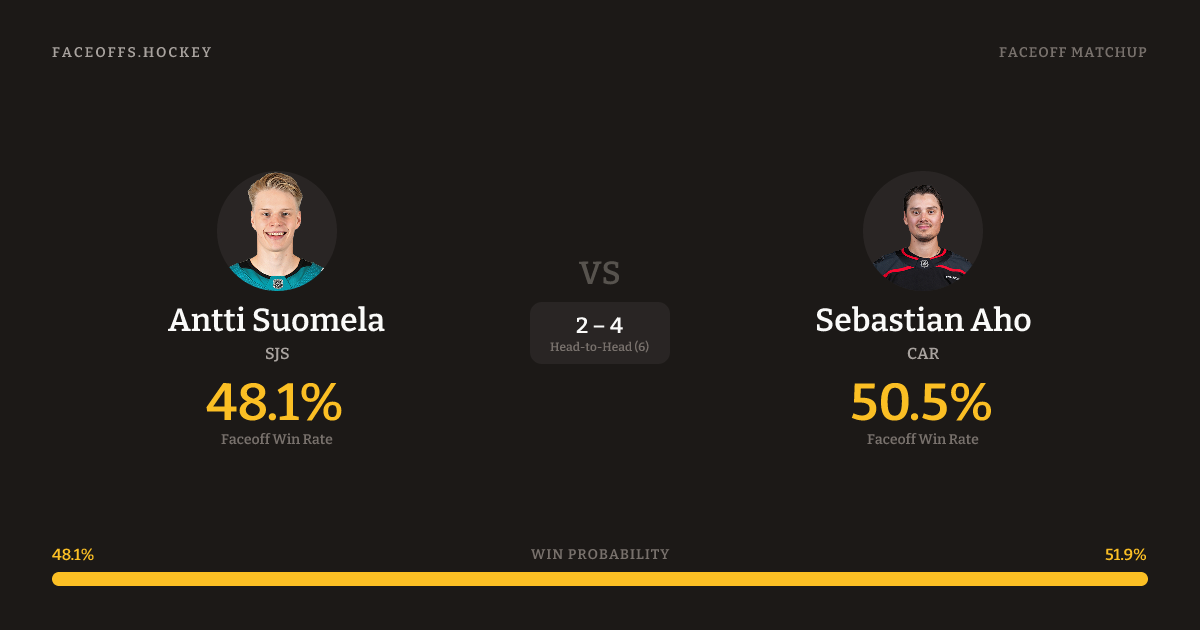Select the CAR team abbreviation
This screenshot has width=1200, height=630.
[x=923, y=354]
